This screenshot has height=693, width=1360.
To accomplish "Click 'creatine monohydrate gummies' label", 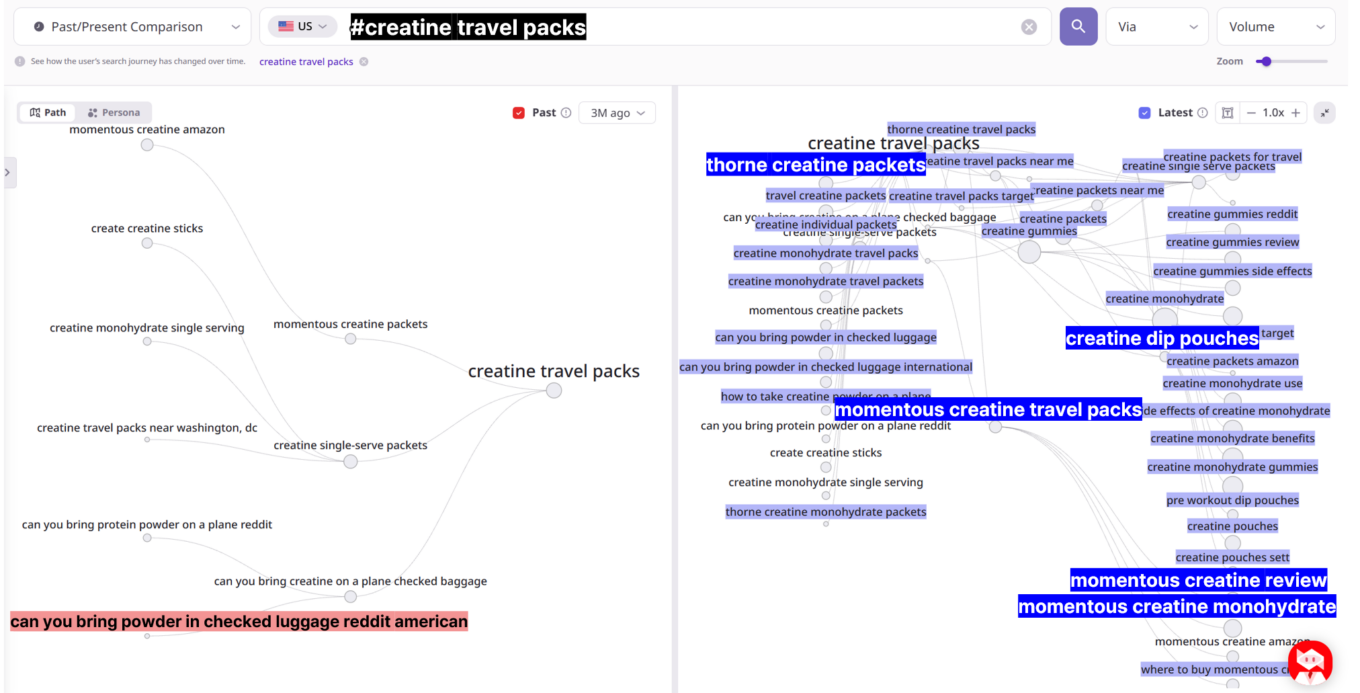I will (x=1232, y=467).
